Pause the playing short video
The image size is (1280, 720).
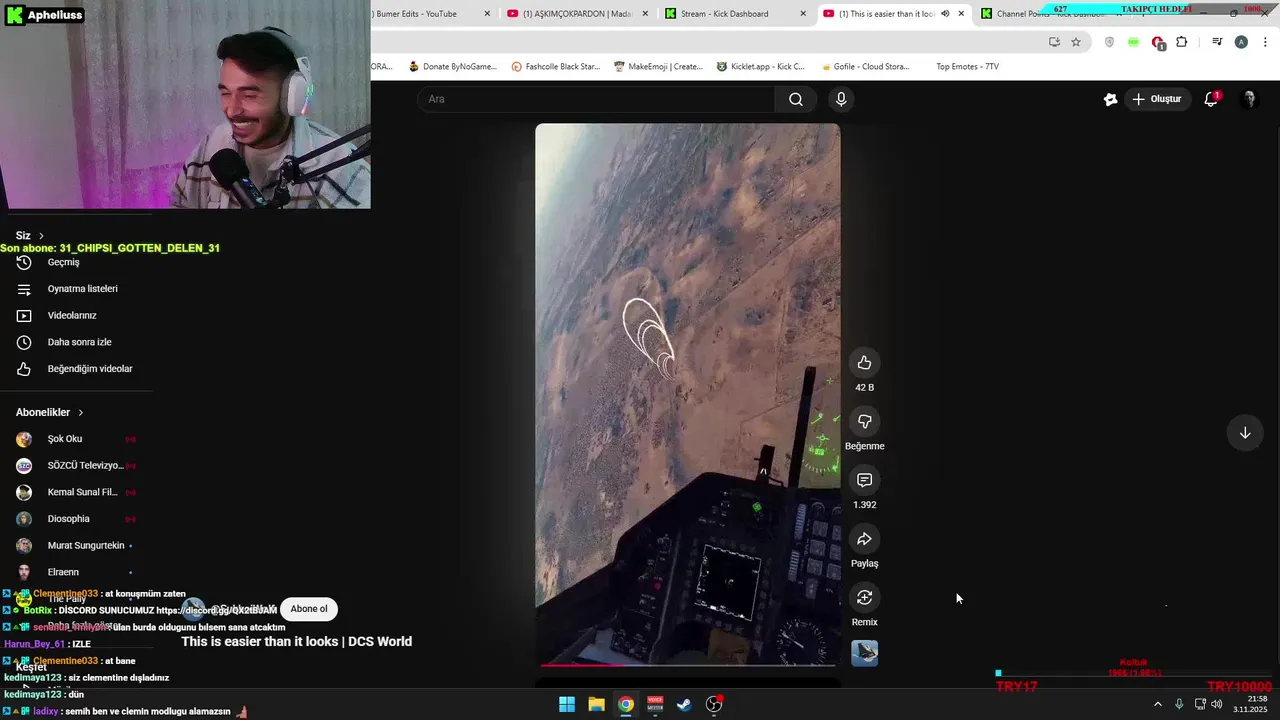[x=688, y=395]
